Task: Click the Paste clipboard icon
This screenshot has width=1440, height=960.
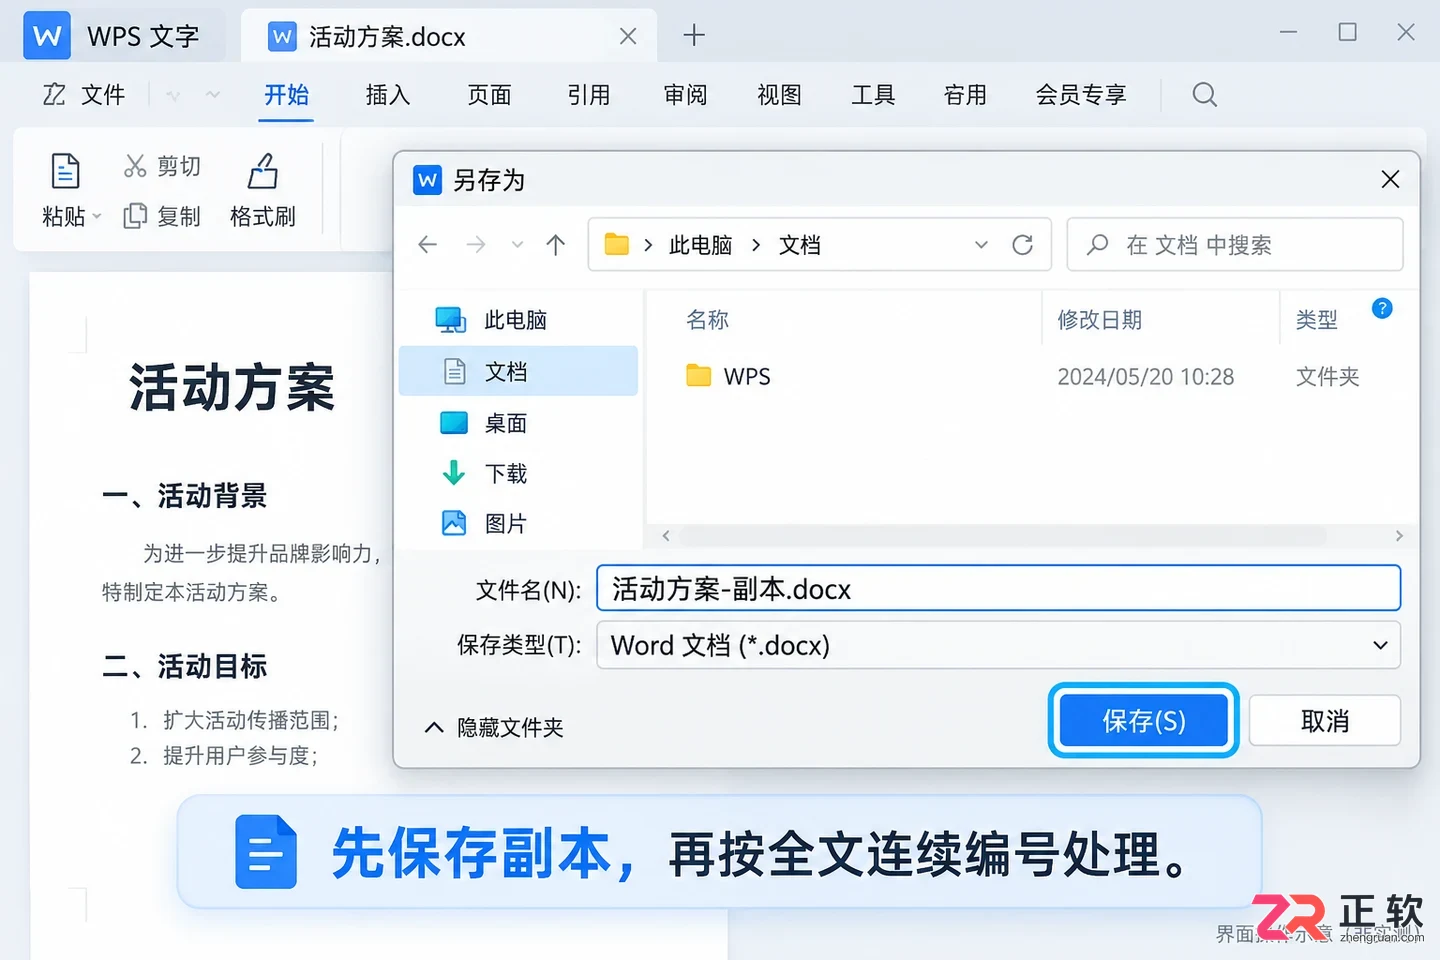Action: (x=65, y=172)
